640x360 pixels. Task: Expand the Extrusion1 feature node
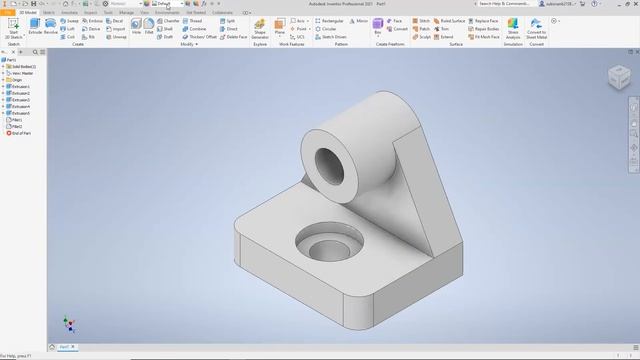3,87
